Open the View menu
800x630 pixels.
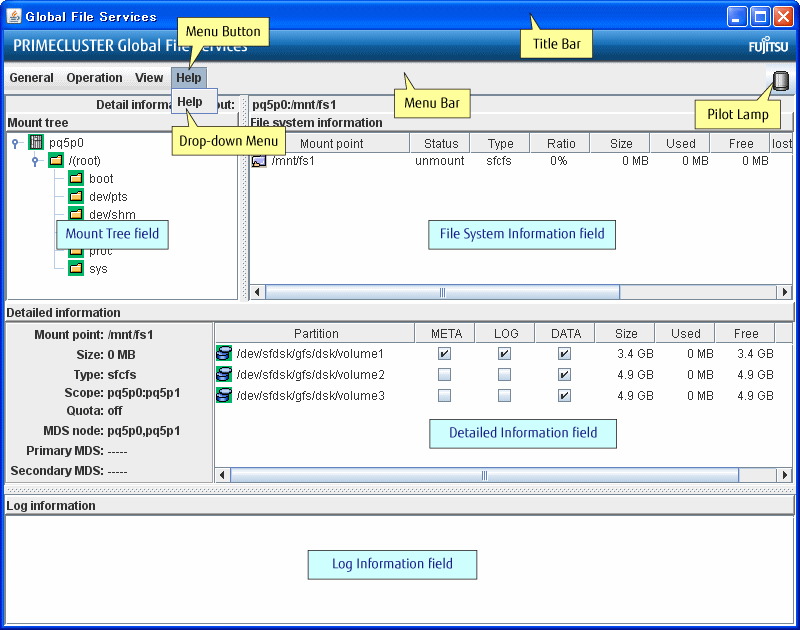(x=149, y=78)
